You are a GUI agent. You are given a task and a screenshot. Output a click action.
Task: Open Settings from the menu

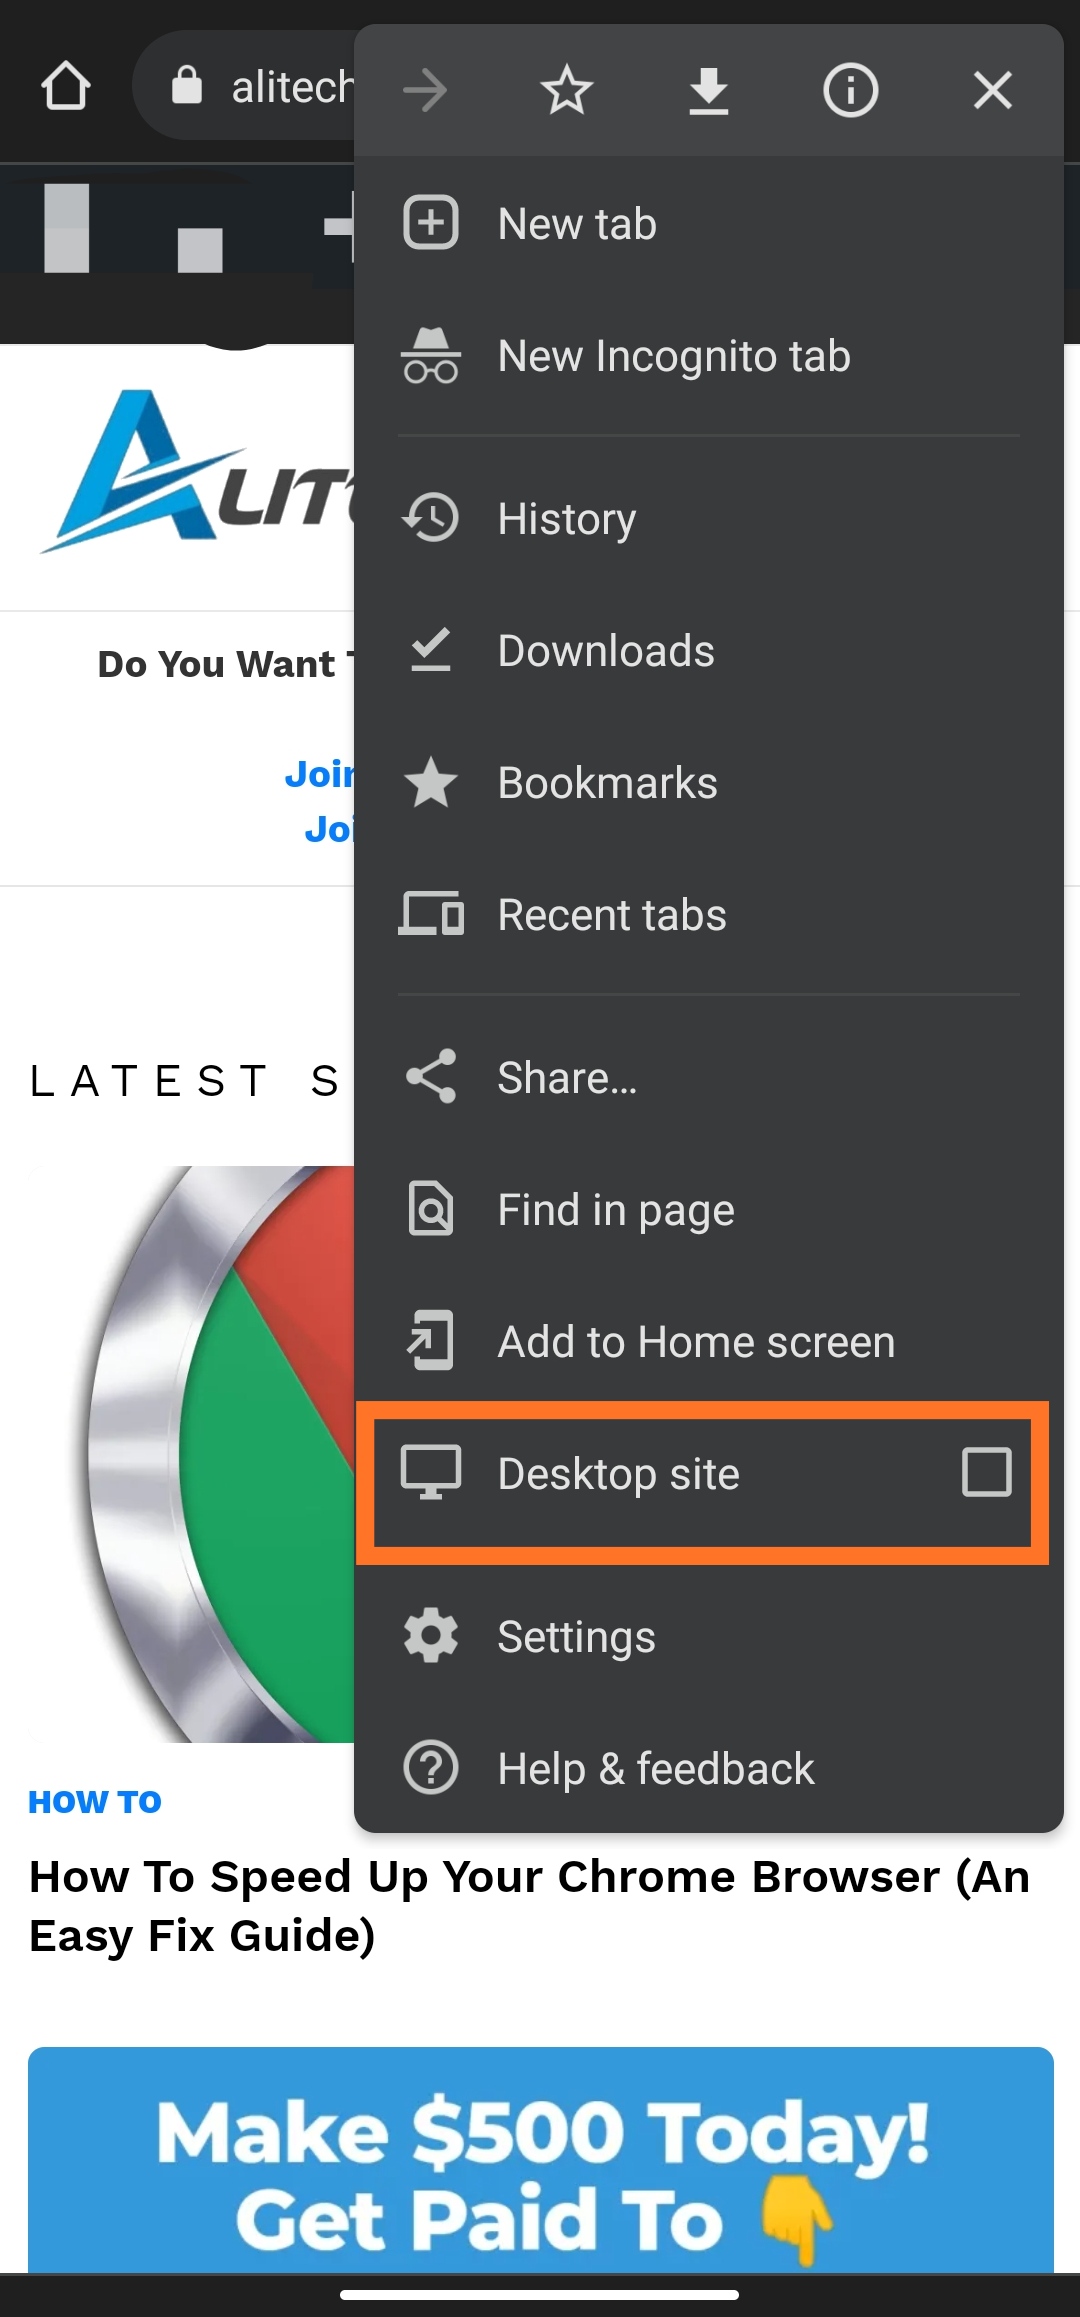[x=709, y=1636]
